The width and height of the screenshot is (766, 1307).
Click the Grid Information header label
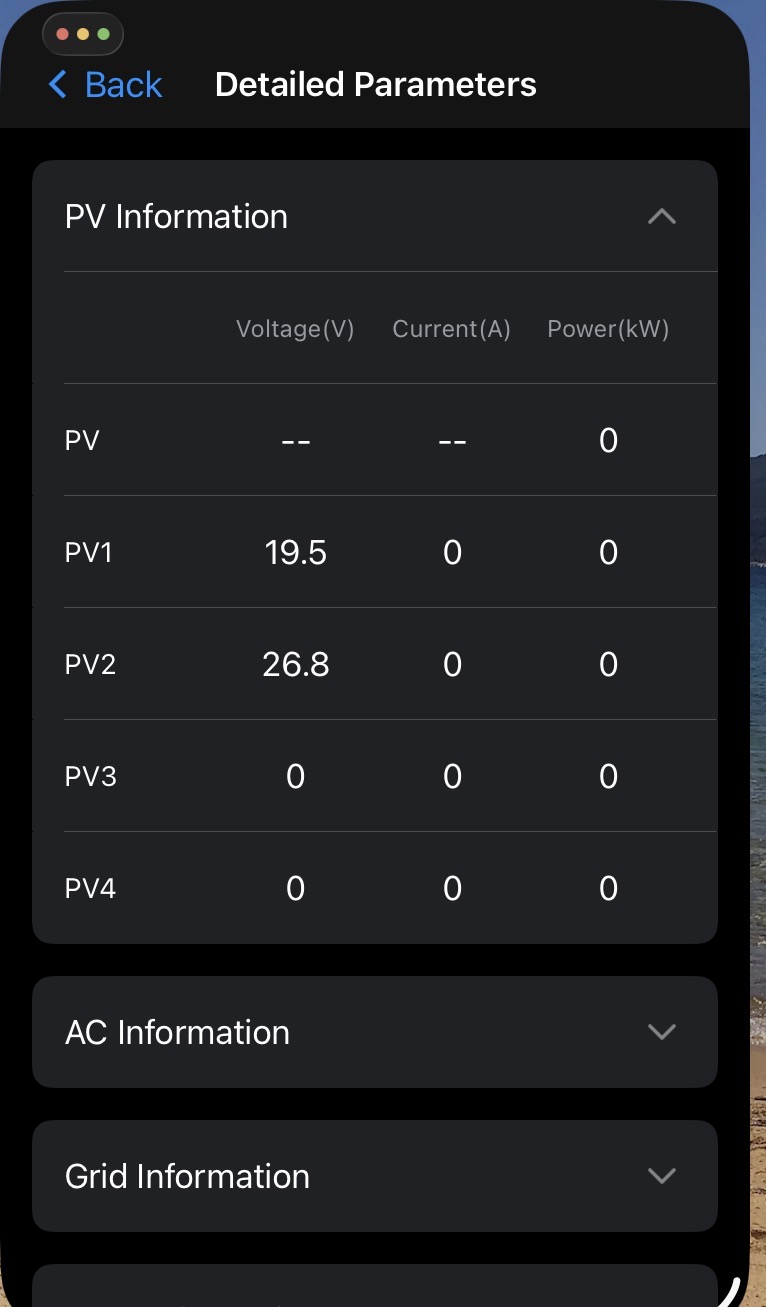point(187,1176)
